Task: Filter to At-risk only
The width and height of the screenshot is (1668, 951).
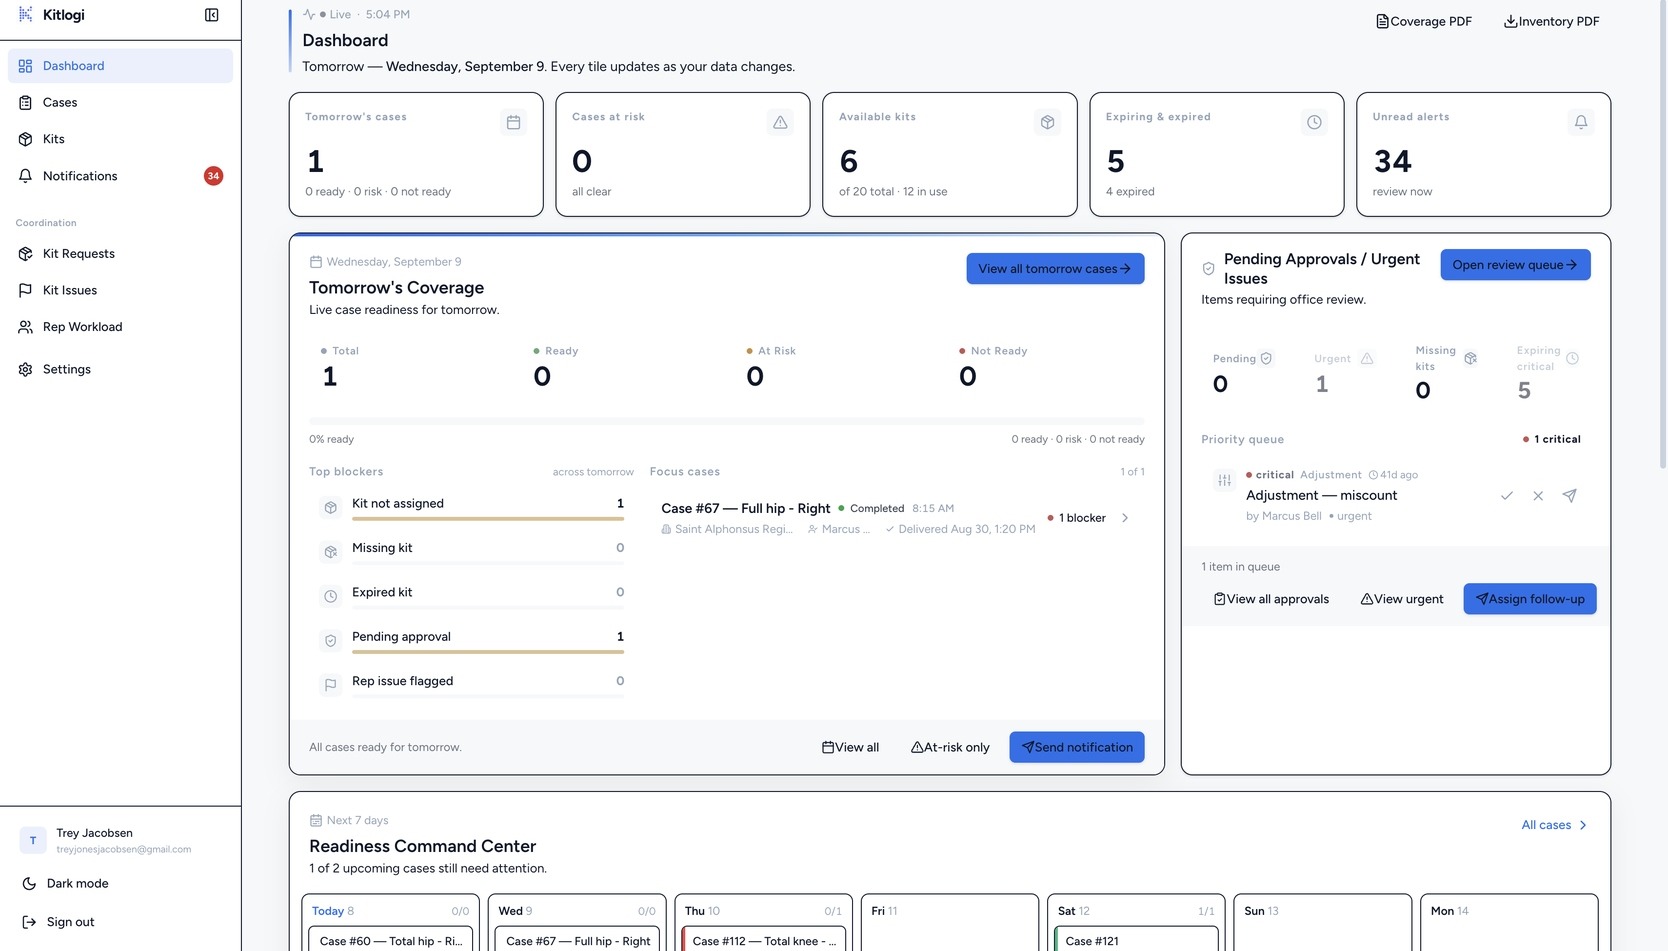Action: click(950, 748)
